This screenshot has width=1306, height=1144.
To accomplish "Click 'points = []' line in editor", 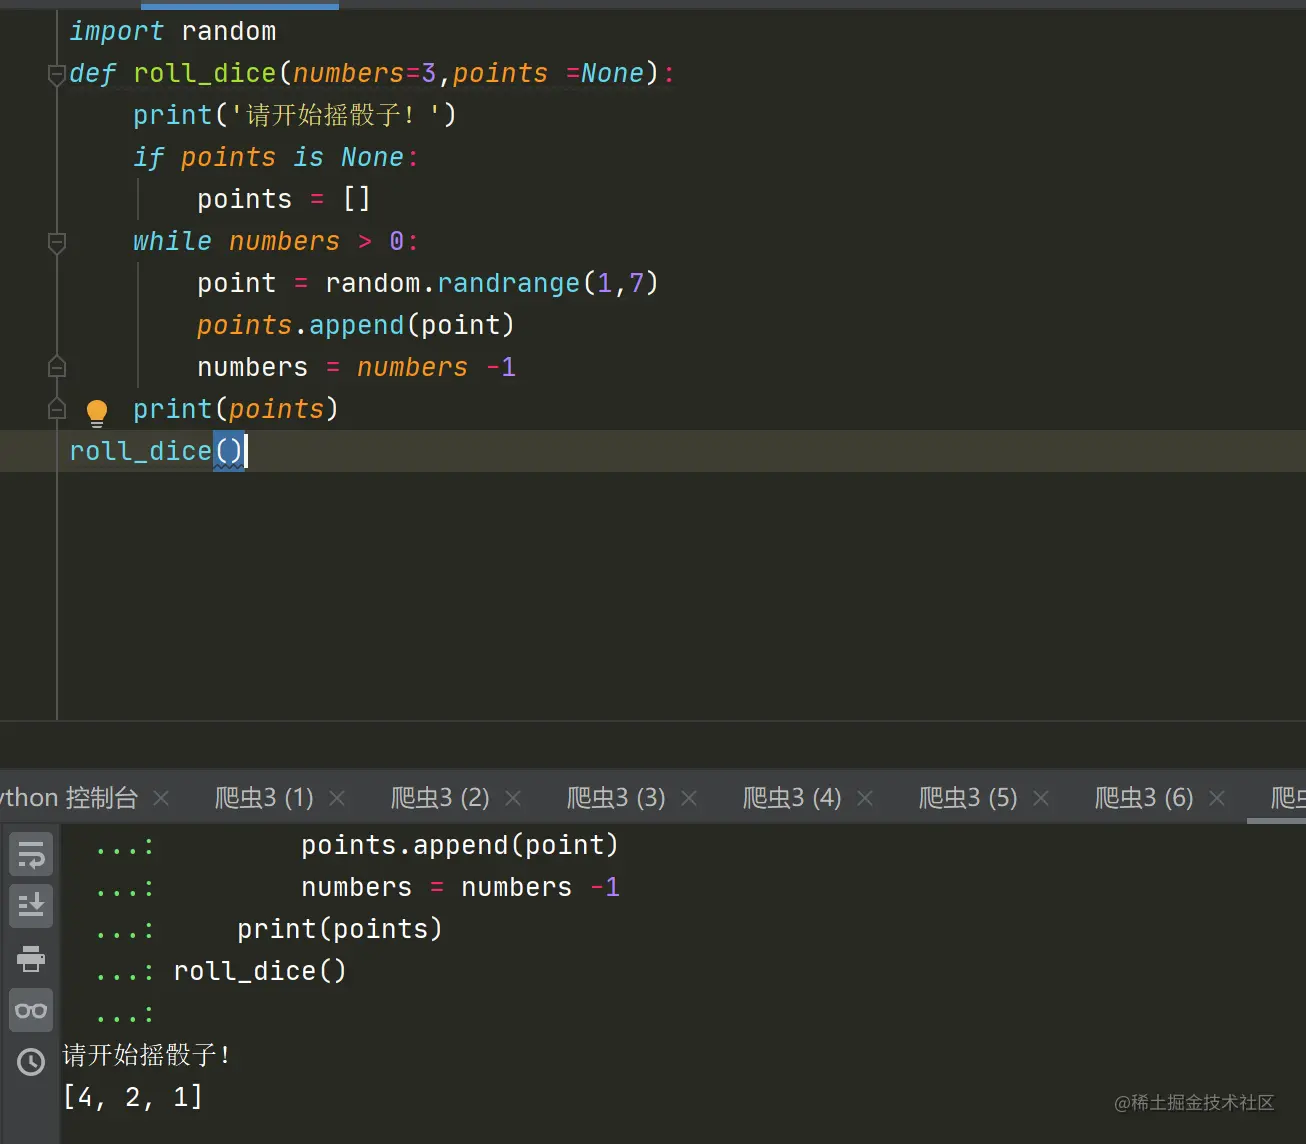I will coord(284,200).
